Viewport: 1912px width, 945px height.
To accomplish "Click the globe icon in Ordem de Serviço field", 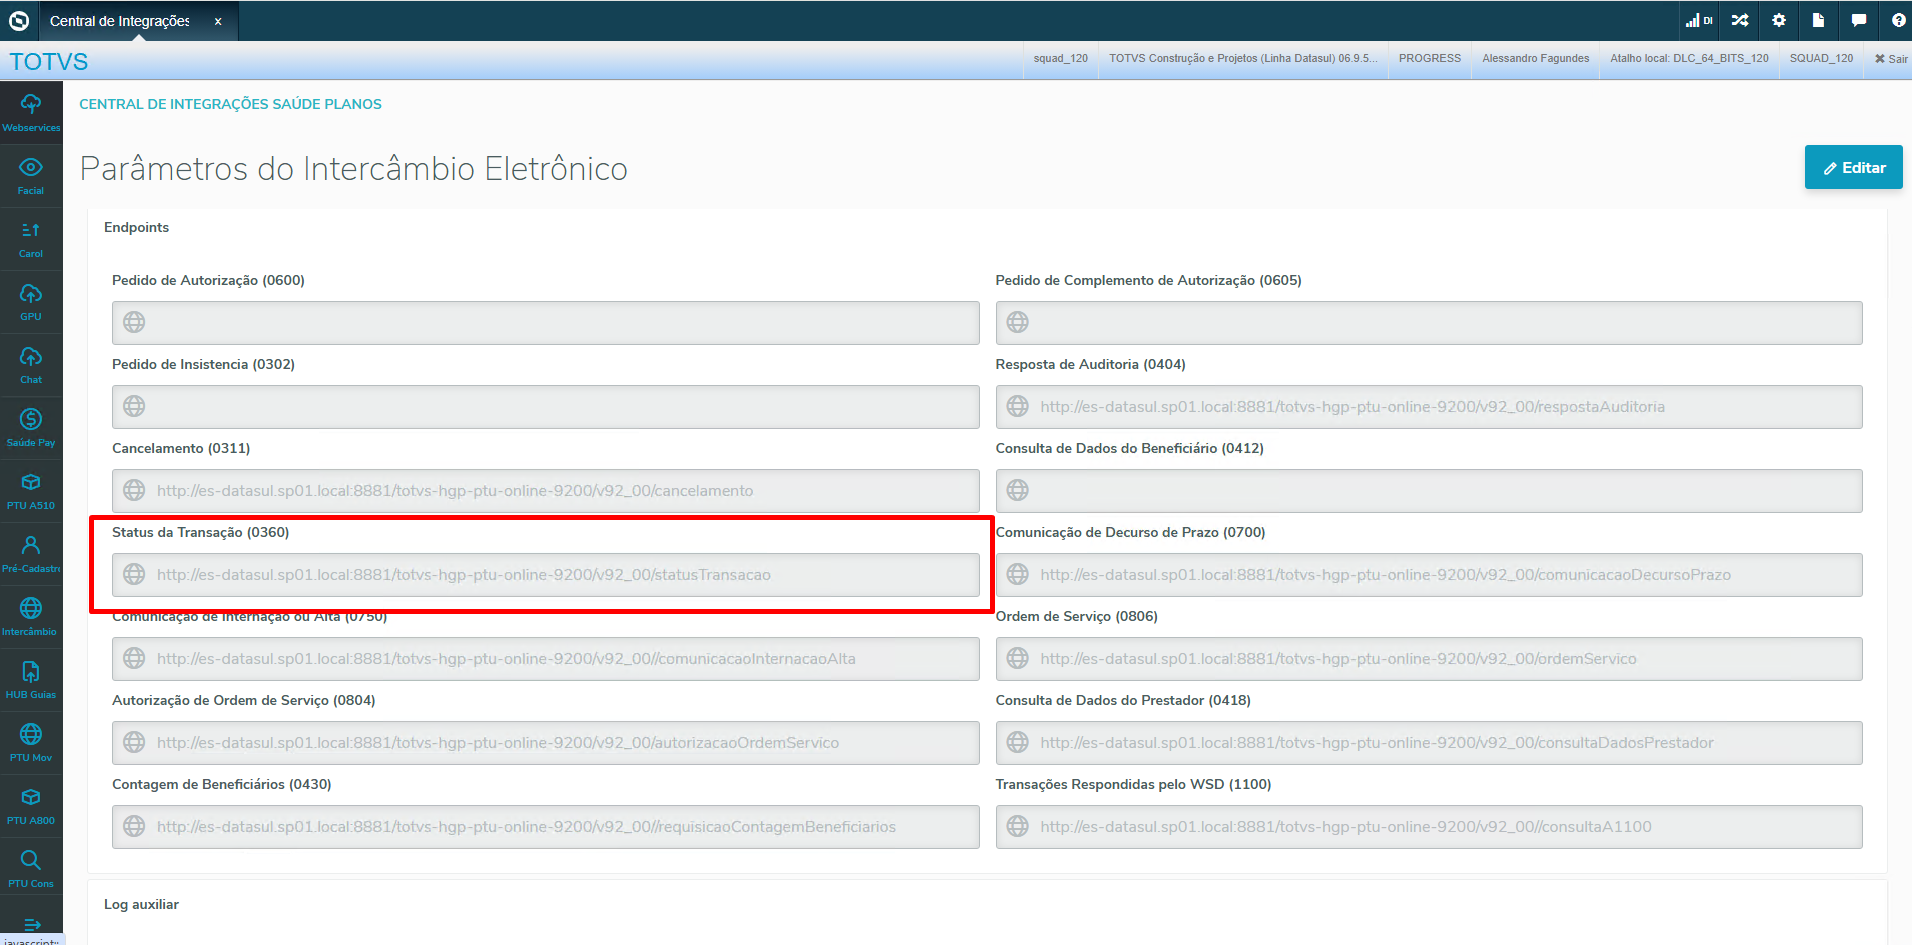I will pyautogui.click(x=1017, y=658).
